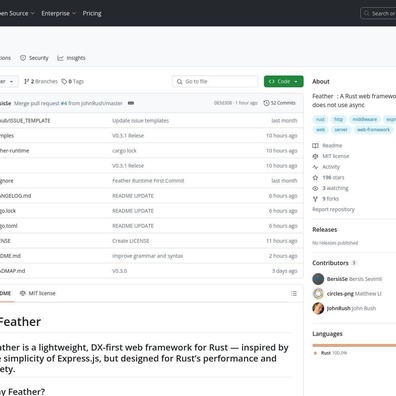
Task: Click the tag icon beside 0 Tags
Action: (64, 81)
